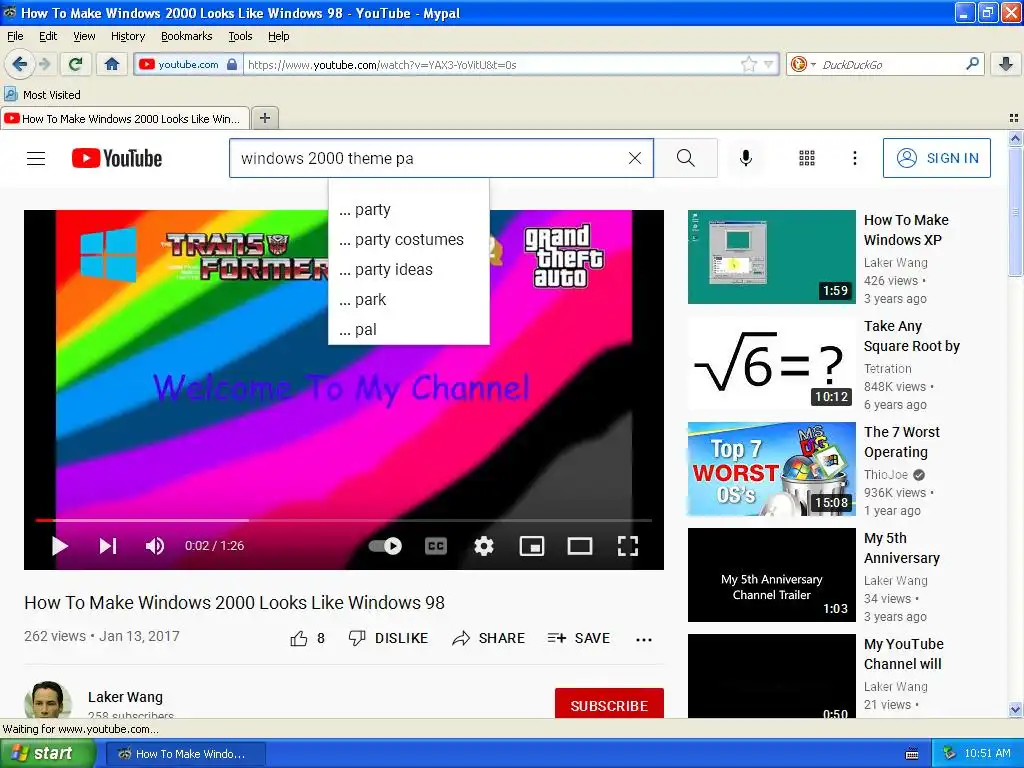
Task: Go to YouTube home via logo
Action: tap(117, 158)
